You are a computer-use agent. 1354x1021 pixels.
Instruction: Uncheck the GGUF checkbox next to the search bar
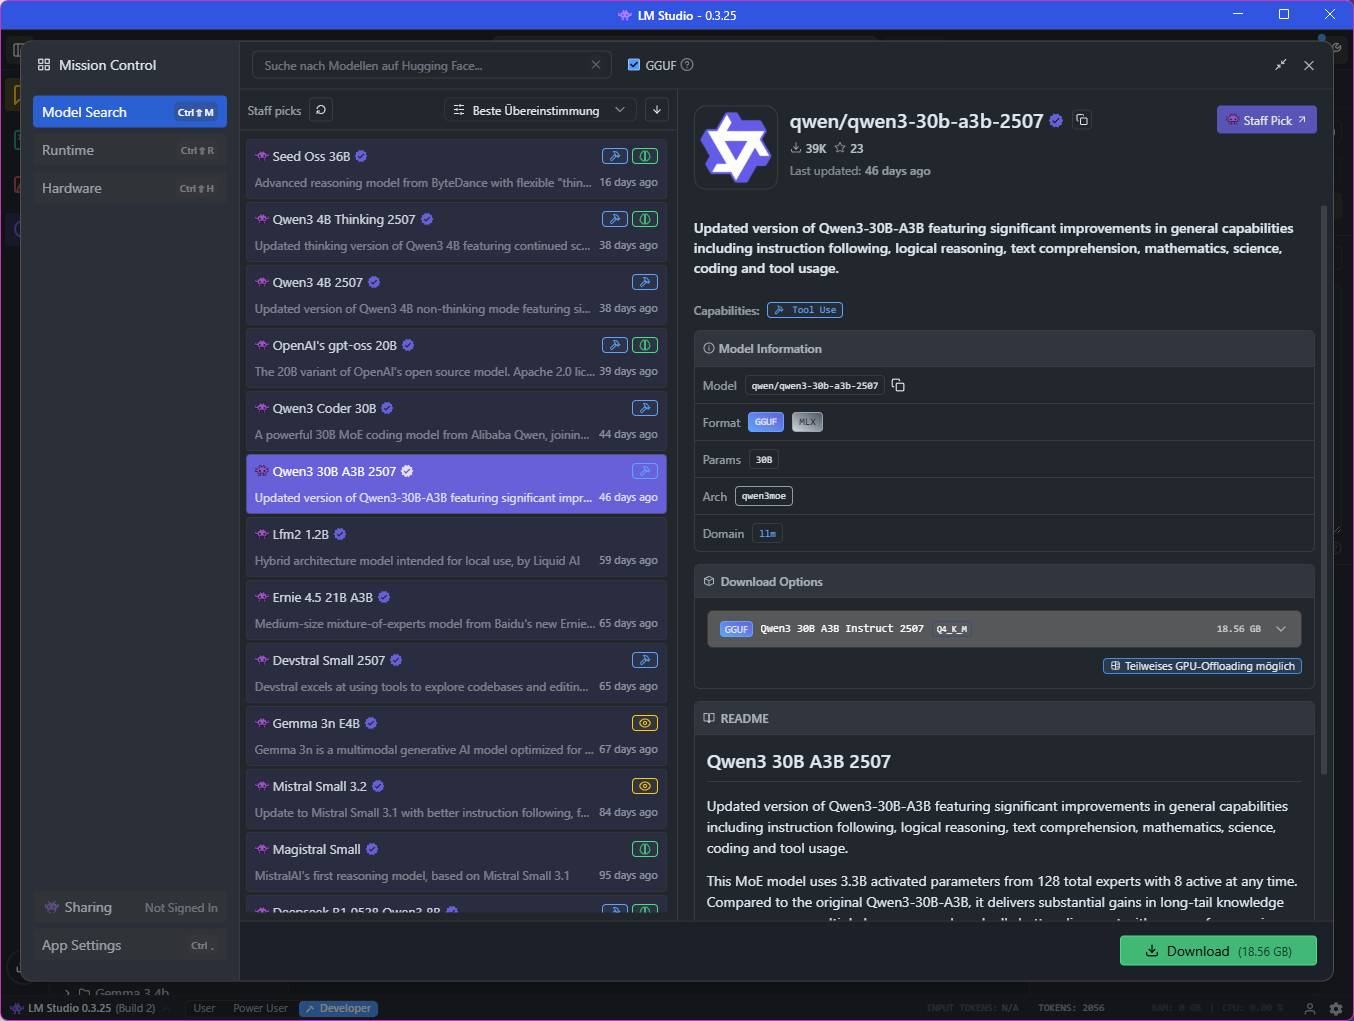pyautogui.click(x=634, y=64)
